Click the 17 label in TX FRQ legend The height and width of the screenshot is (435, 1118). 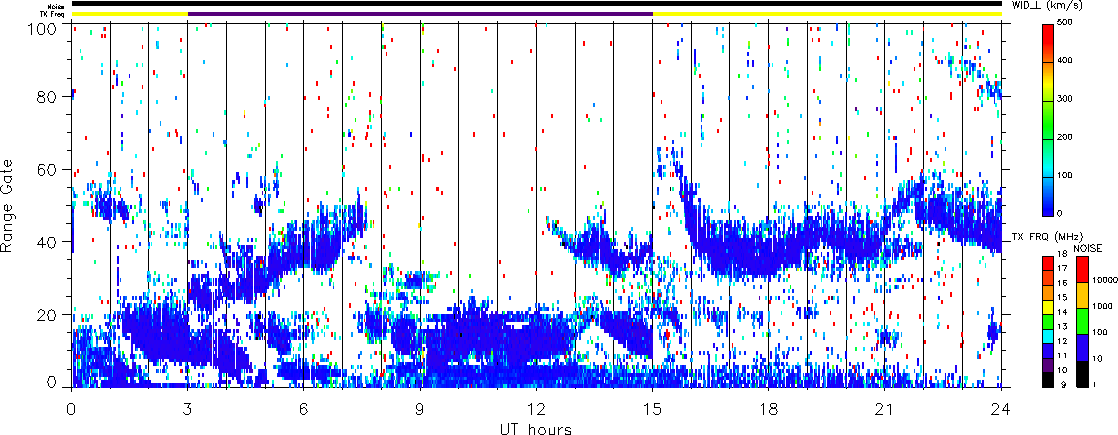click(x=1063, y=268)
